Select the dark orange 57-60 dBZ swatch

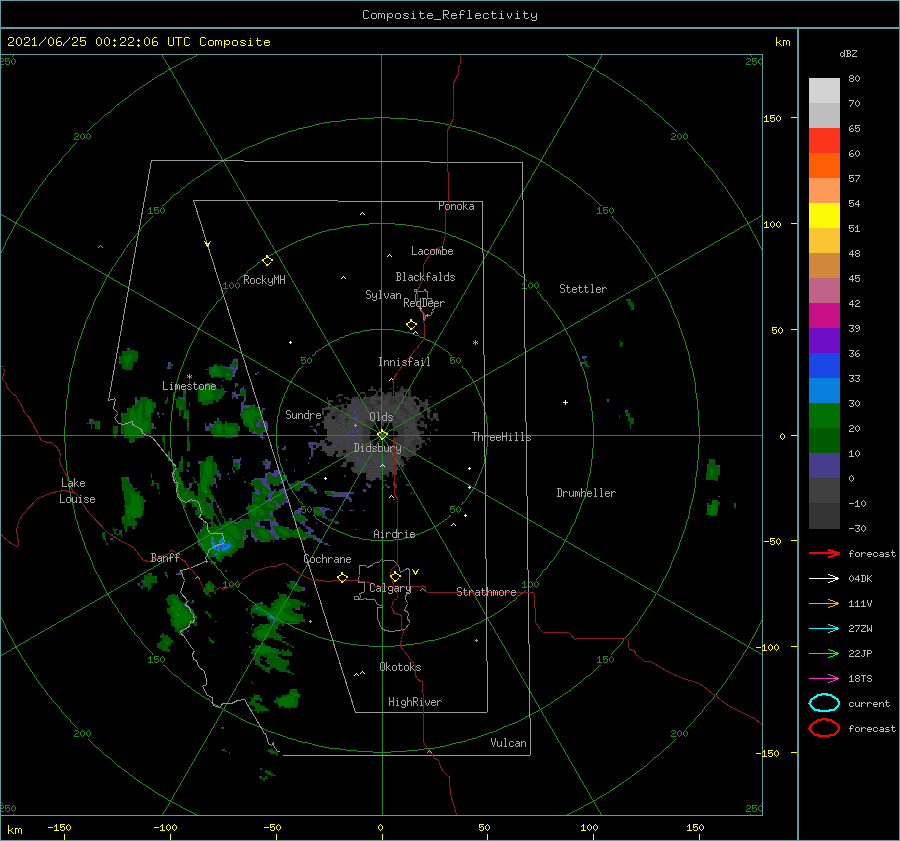pyautogui.click(x=824, y=166)
